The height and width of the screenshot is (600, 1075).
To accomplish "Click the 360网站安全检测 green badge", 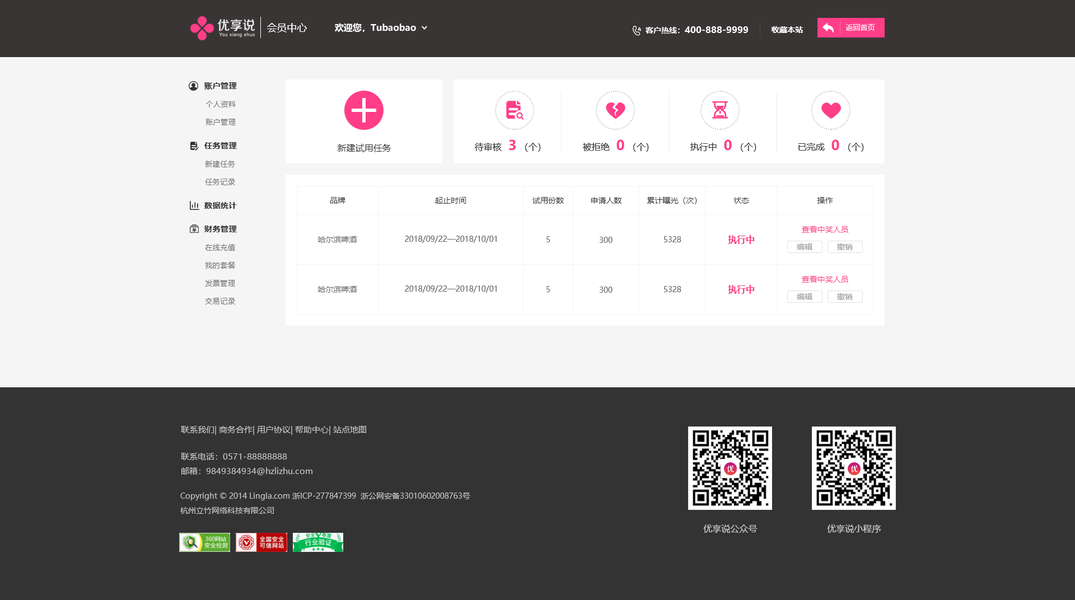I will (204, 542).
